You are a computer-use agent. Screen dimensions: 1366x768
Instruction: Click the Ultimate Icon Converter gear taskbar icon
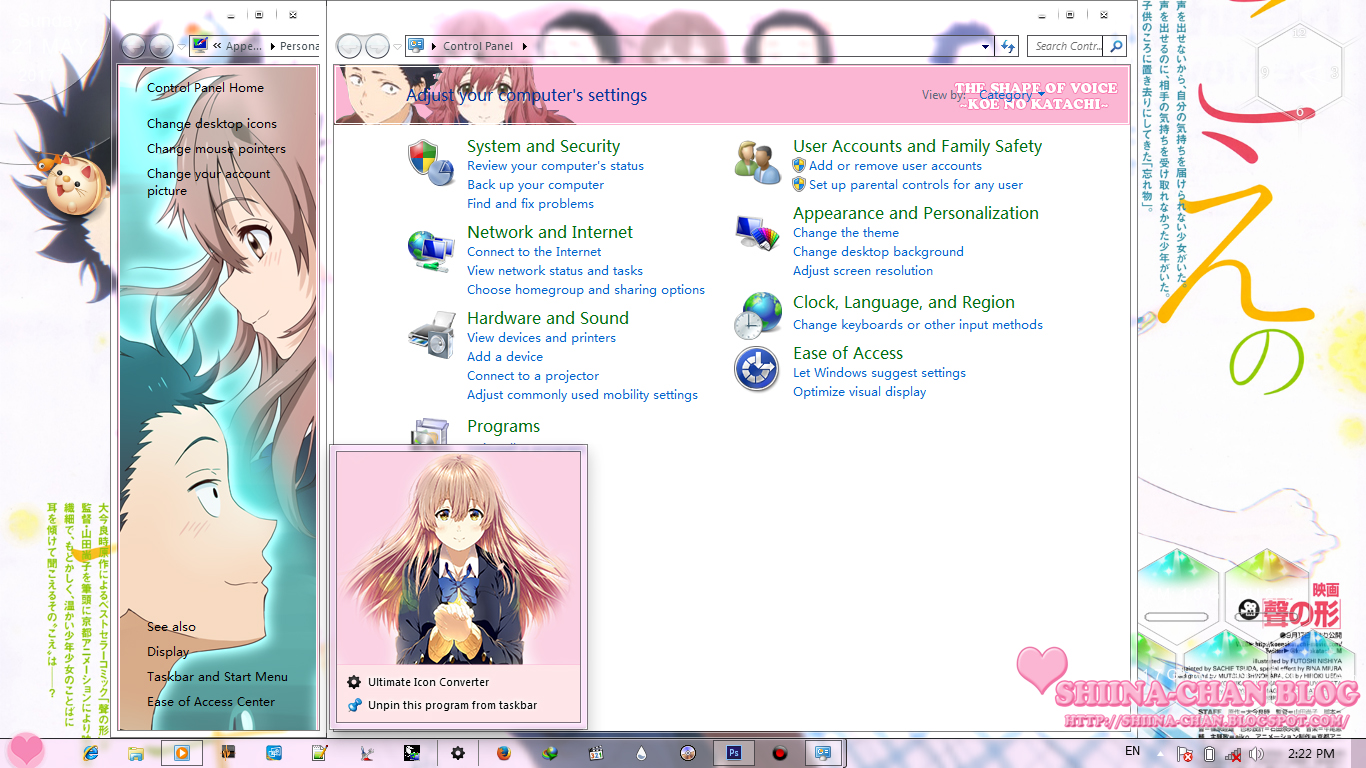[x=458, y=753]
